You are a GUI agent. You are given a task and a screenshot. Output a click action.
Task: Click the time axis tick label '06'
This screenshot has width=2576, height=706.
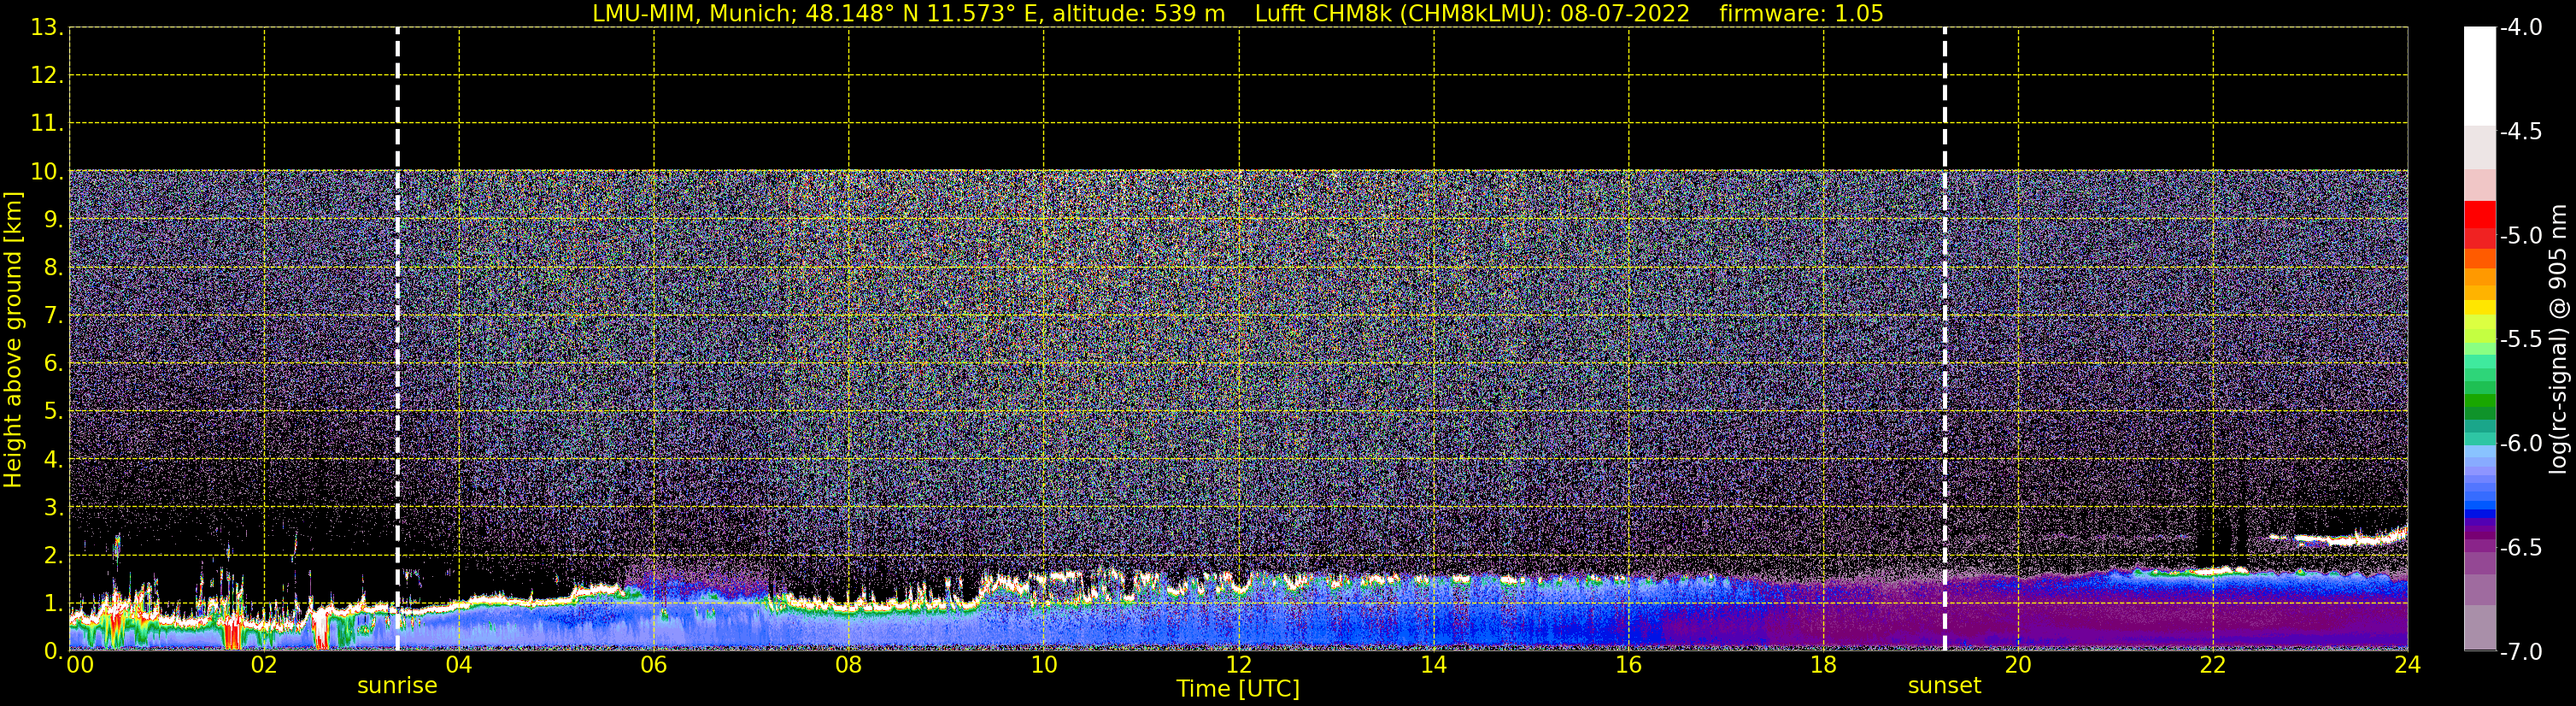[654, 665]
